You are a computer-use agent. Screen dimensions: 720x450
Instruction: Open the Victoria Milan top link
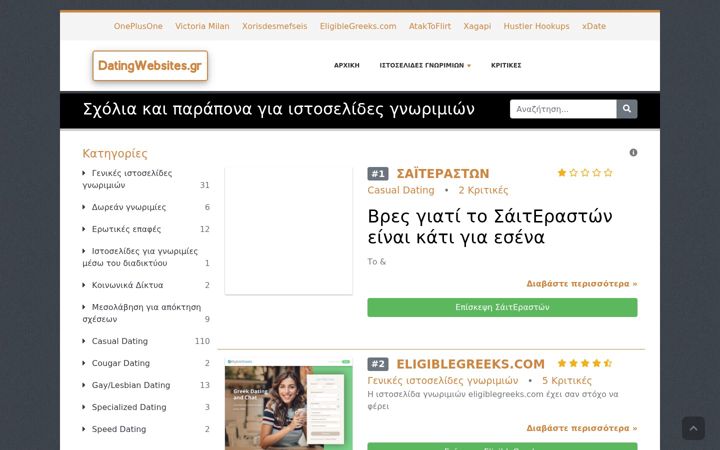tap(202, 26)
